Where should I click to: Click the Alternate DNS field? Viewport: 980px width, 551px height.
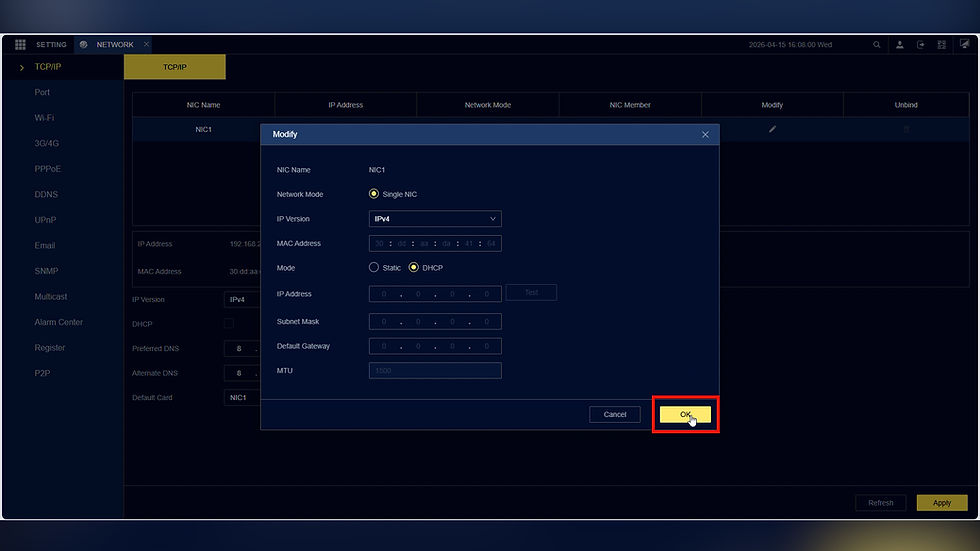tap(242, 373)
